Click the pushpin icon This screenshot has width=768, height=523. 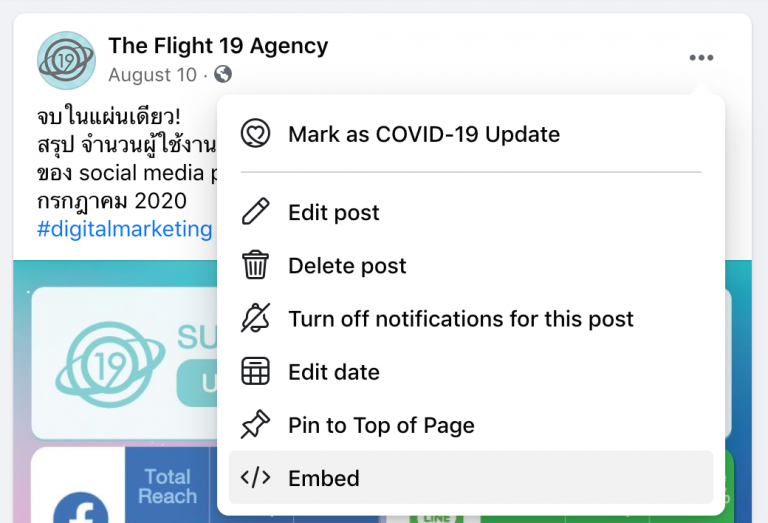pos(255,424)
